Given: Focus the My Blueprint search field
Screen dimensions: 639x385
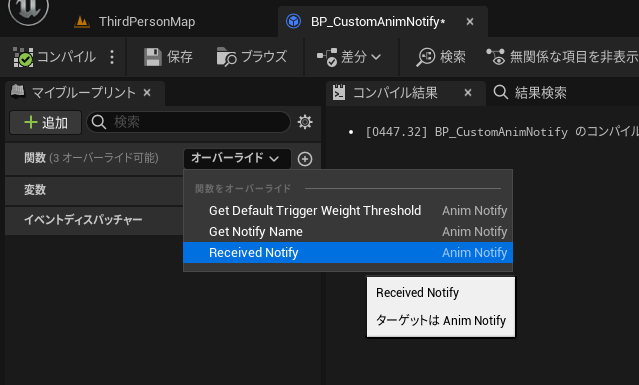Looking at the screenshot, I should coord(188,122).
